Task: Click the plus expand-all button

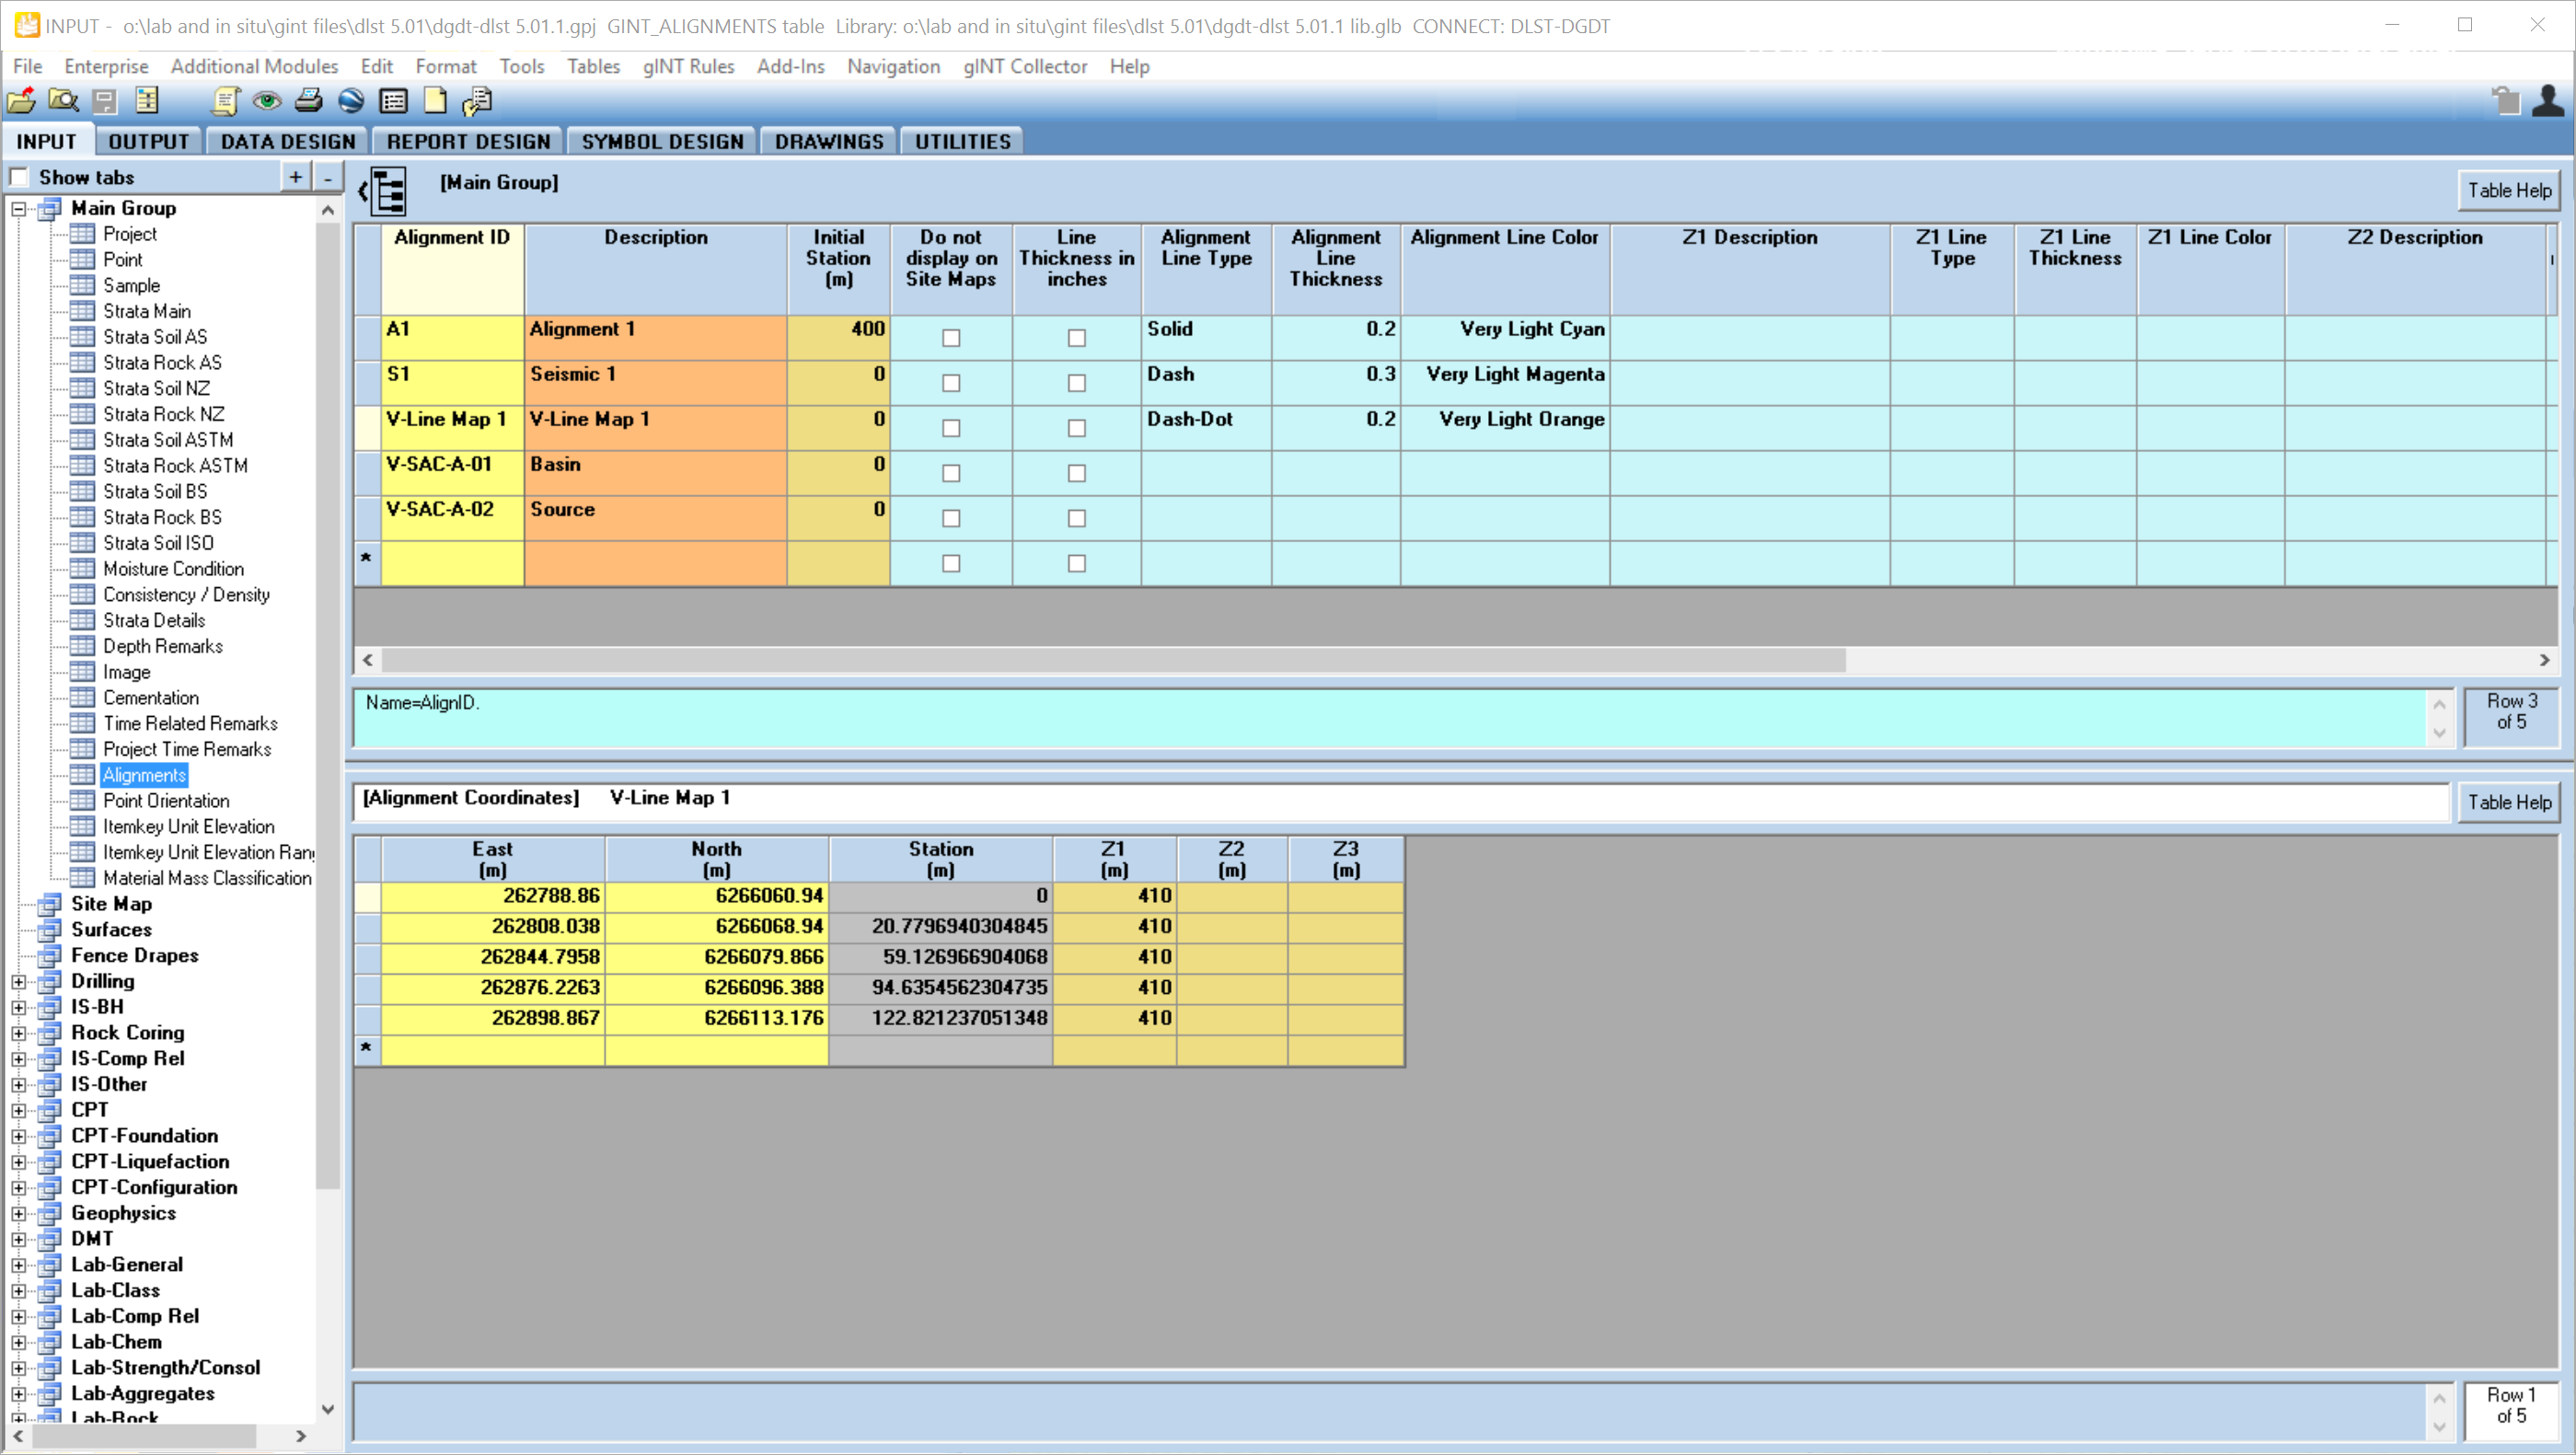Action: 295,178
